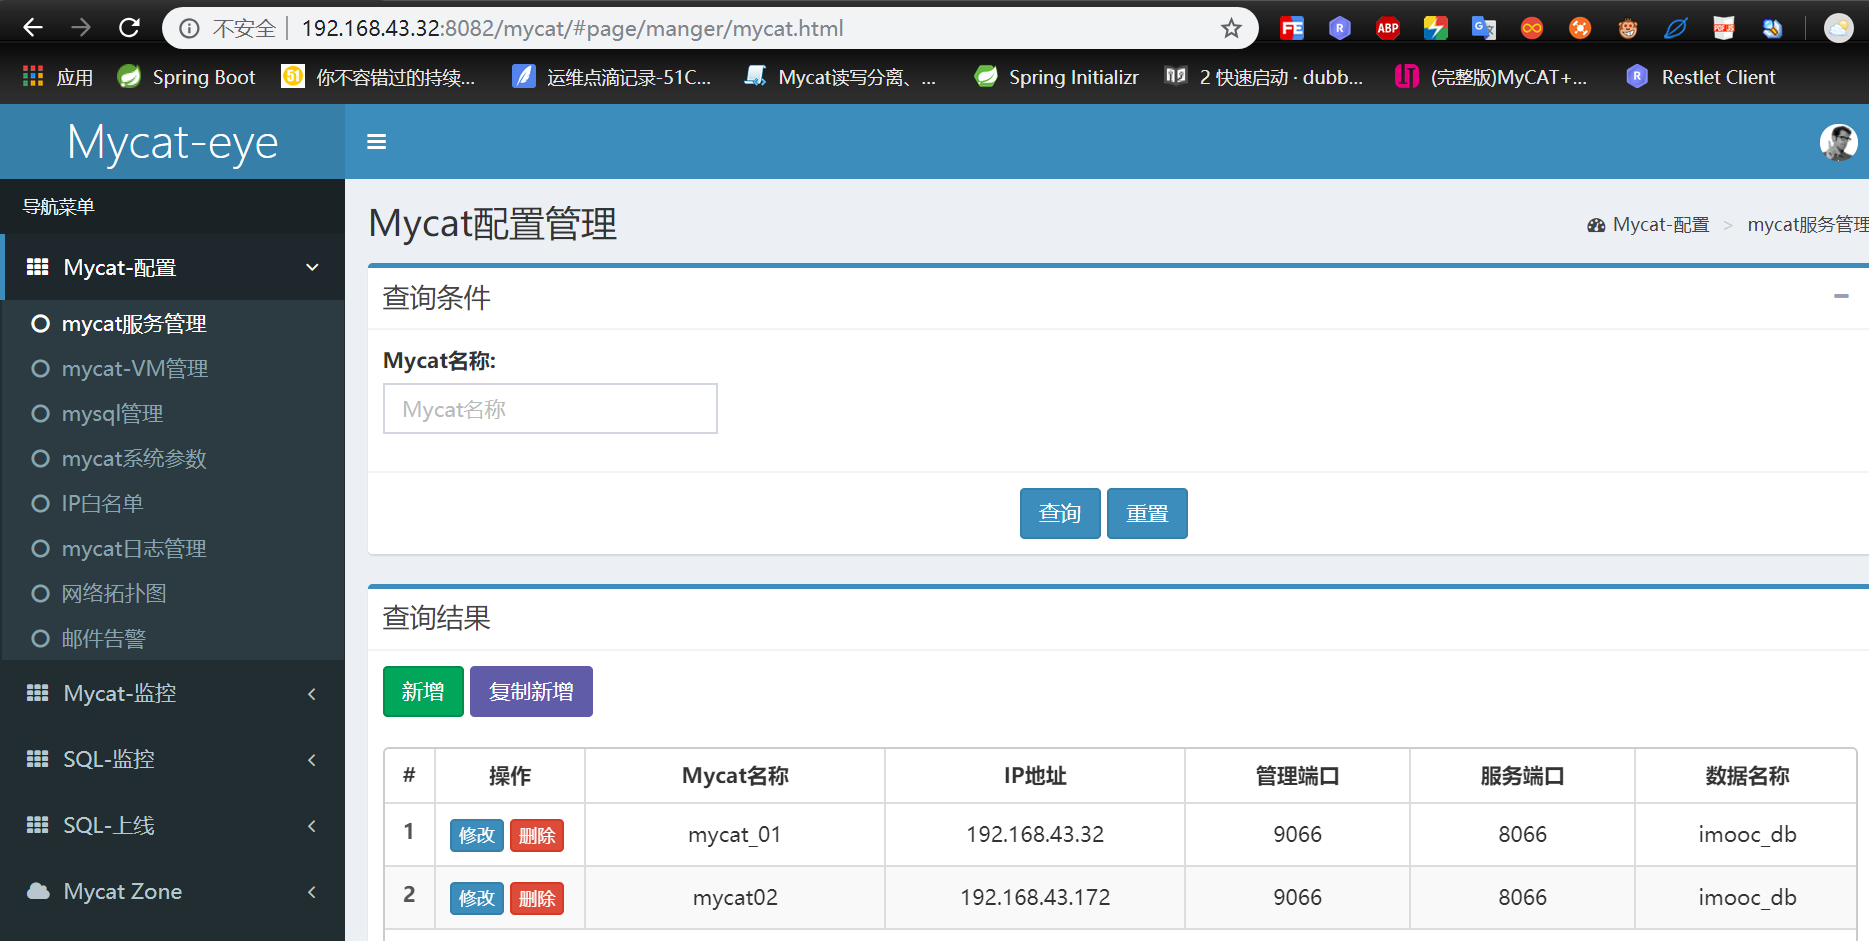Open the 你不容错过的持续 bookmark
The image size is (1869, 941).
pyautogui.click(x=378, y=77)
